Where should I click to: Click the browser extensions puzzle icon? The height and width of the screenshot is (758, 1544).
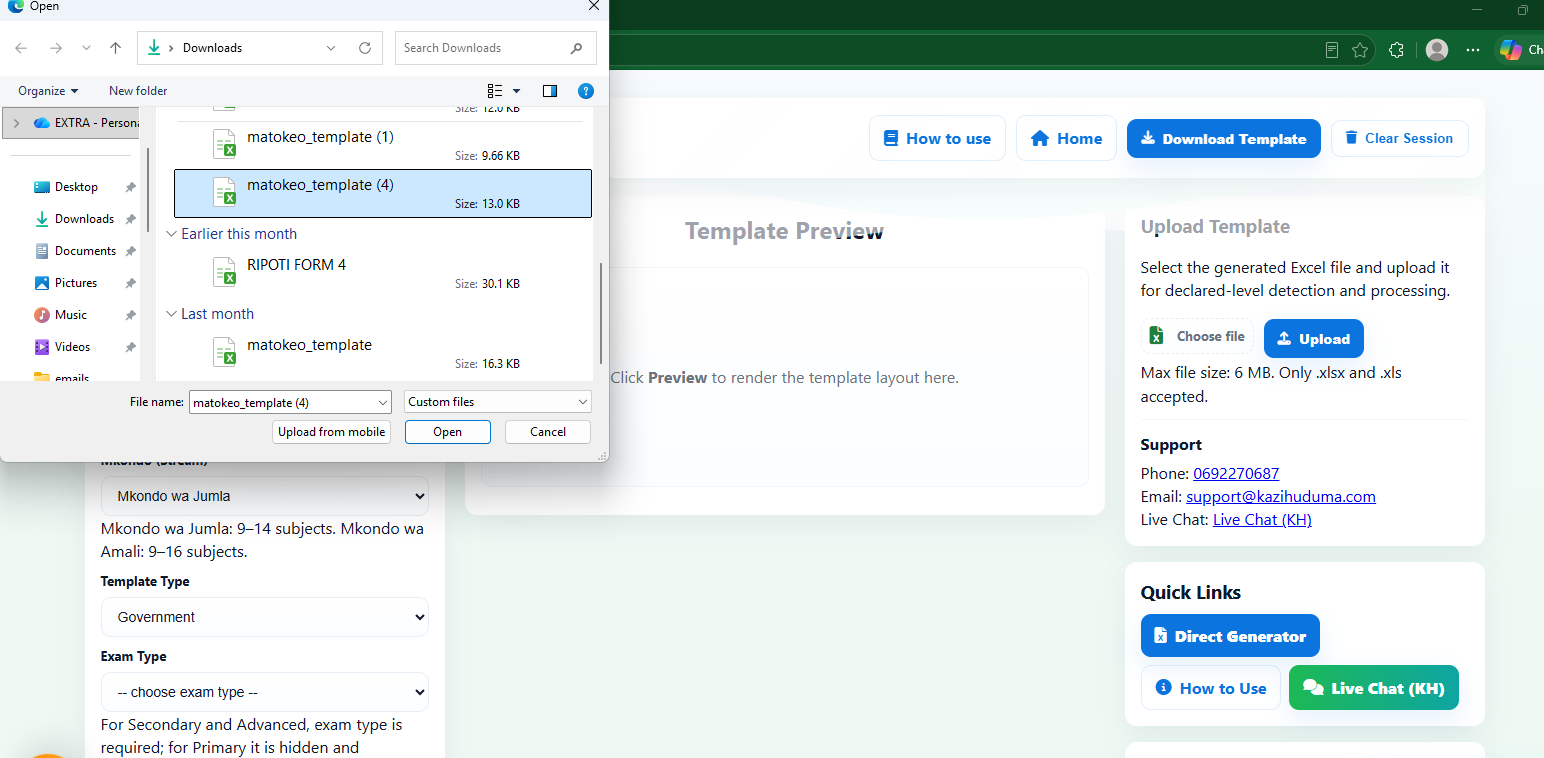point(1397,50)
